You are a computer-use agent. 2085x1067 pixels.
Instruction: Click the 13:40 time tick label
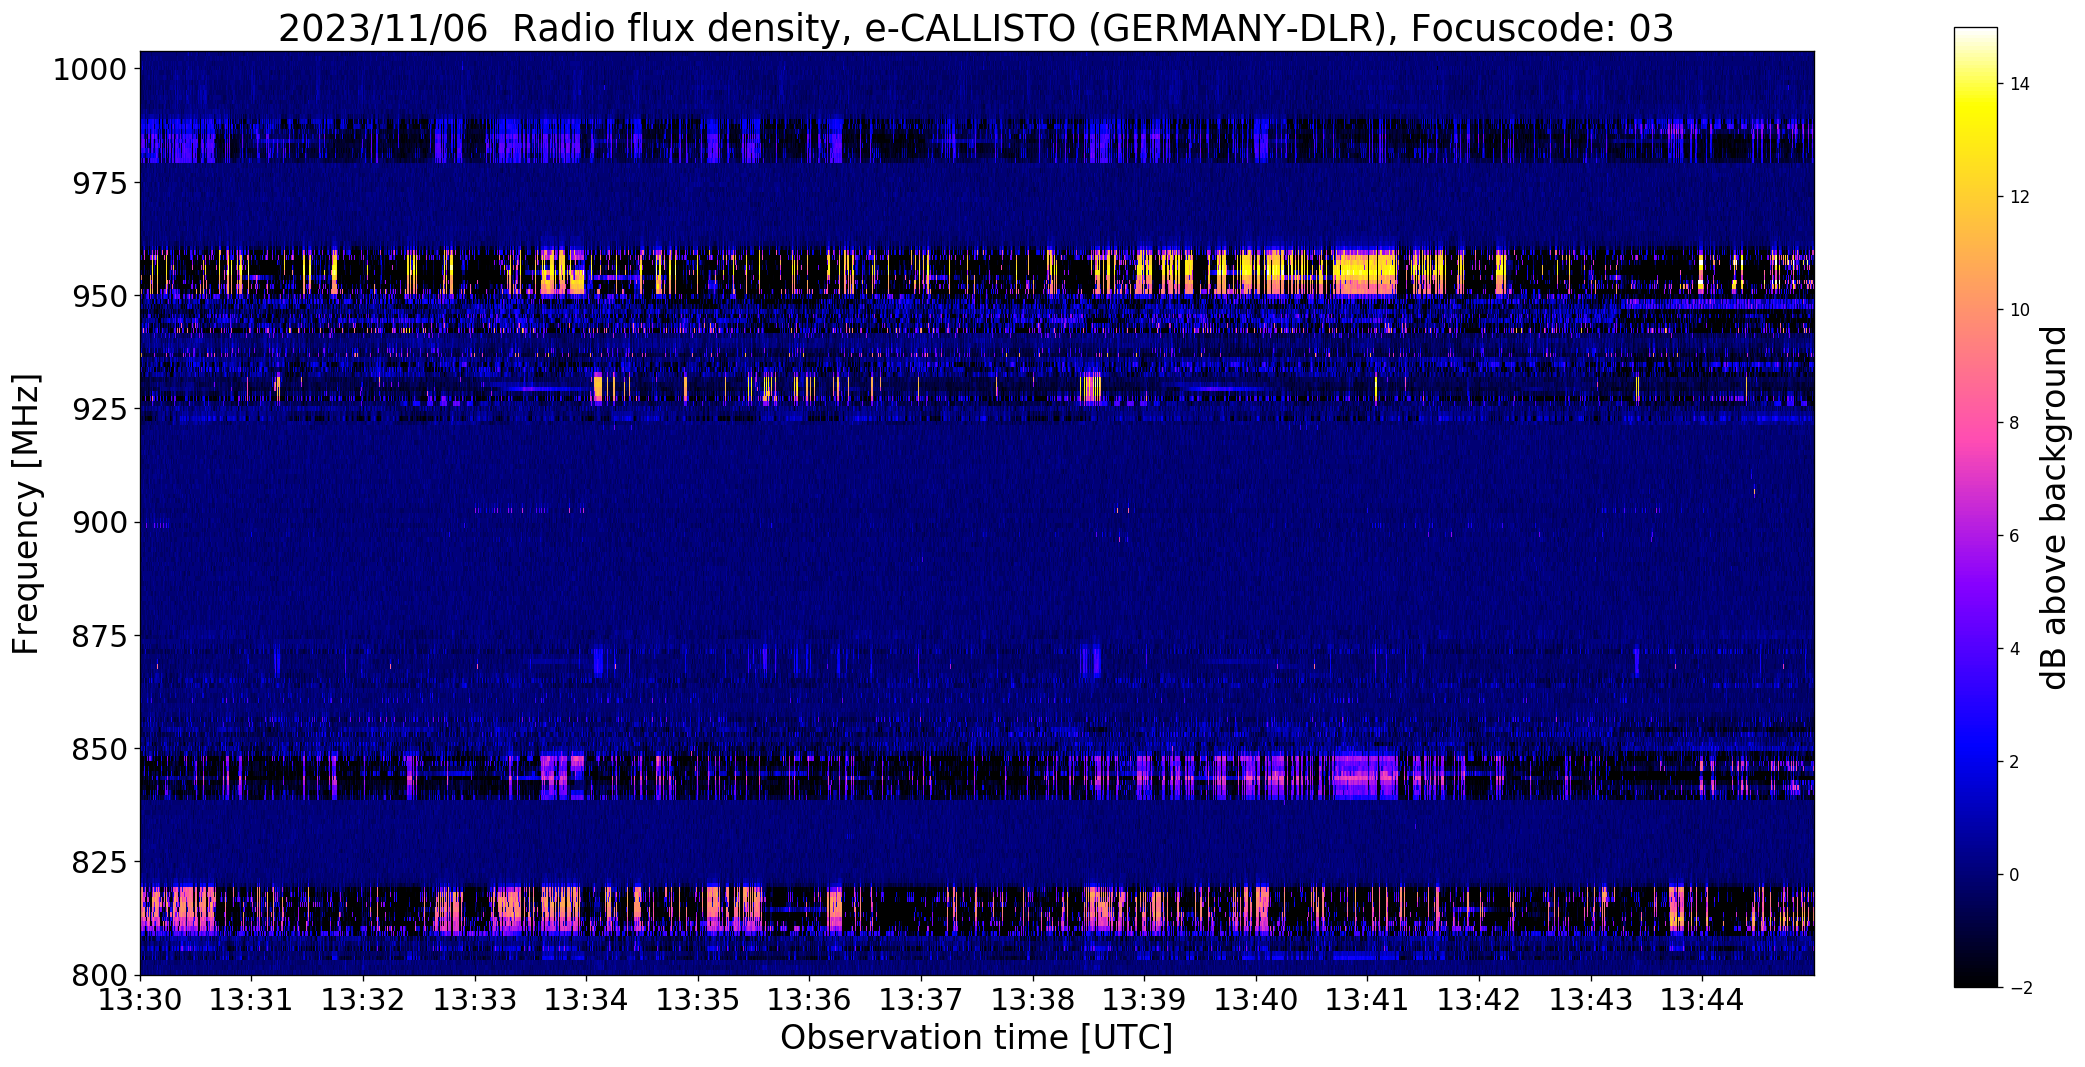tap(1256, 1000)
